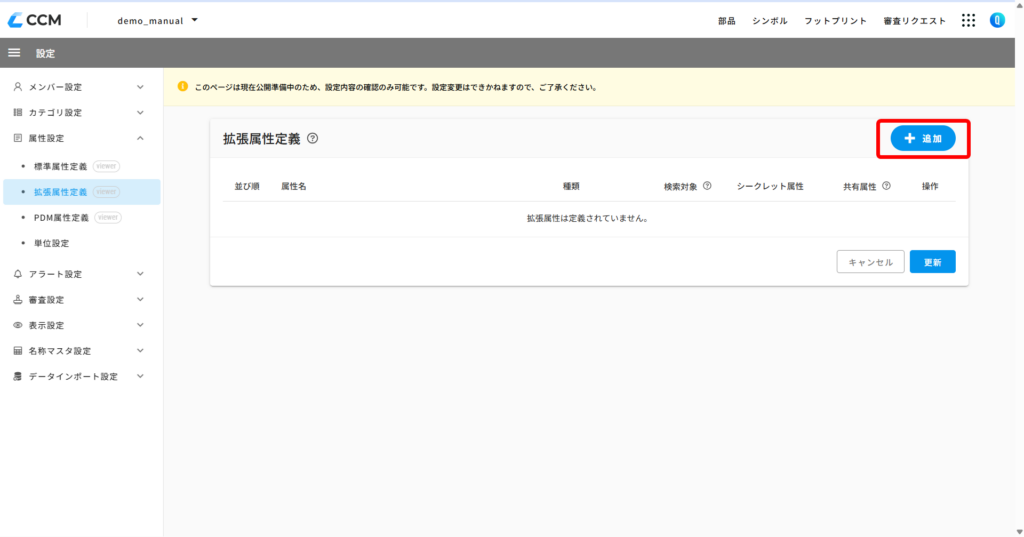The width and height of the screenshot is (1024, 537).
Task: Click the 並び順 column header
Action: click(247, 186)
